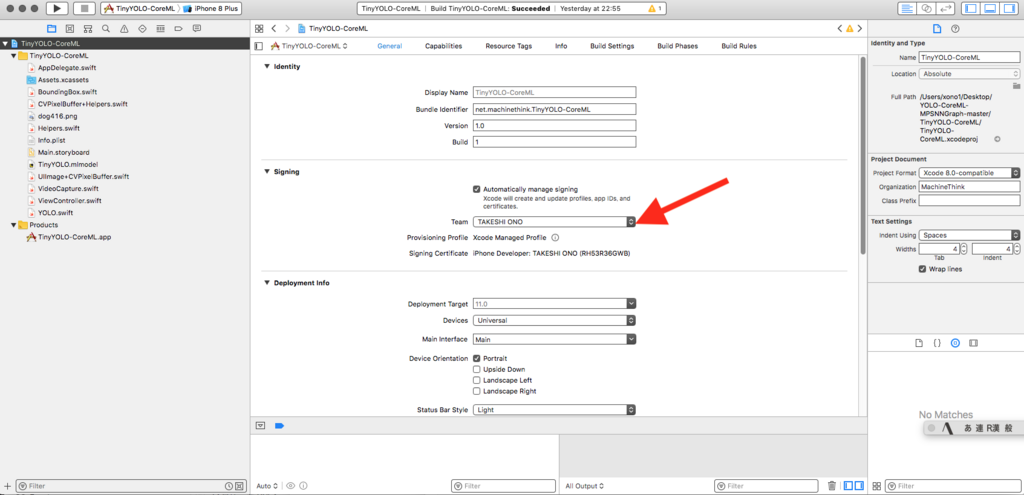The height and width of the screenshot is (495, 1024).
Task: Click the Bundle Identifier field
Action: (x=554, y=109)
